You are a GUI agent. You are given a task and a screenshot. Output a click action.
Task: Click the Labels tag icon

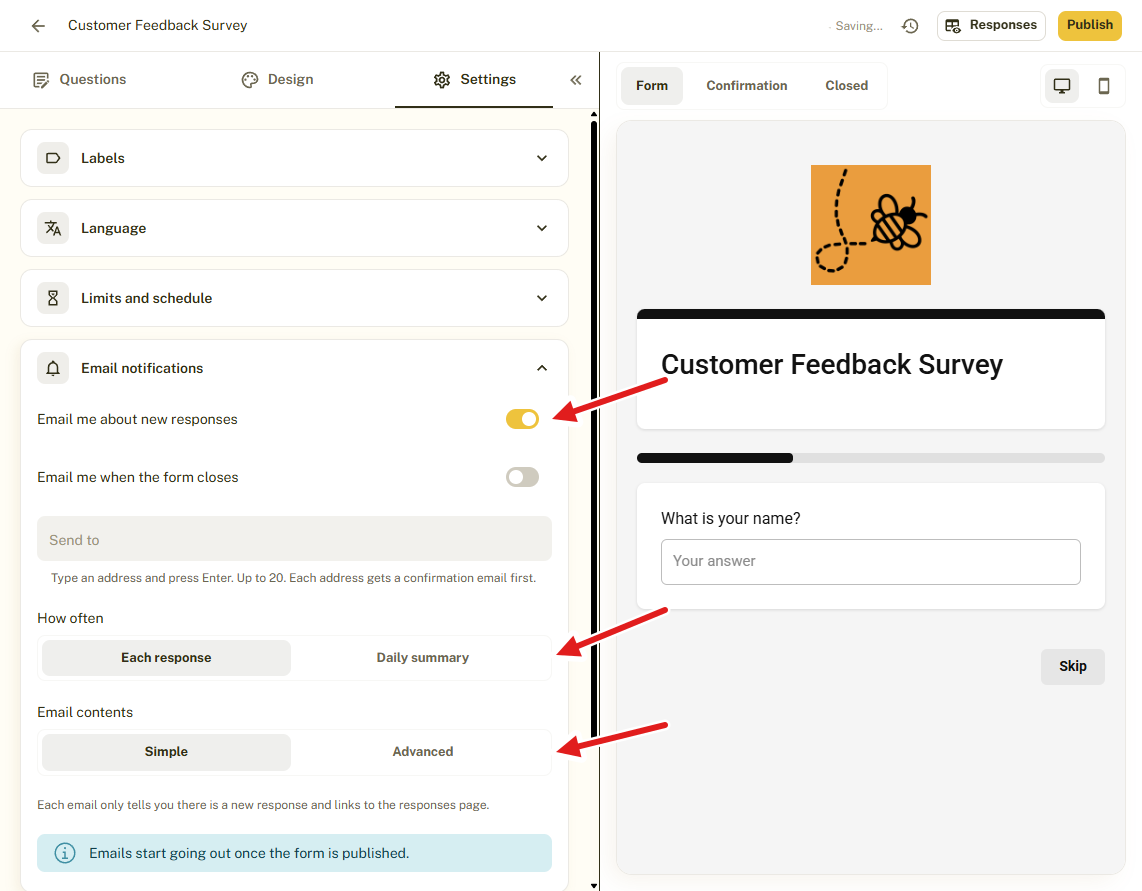click(53, 158)
